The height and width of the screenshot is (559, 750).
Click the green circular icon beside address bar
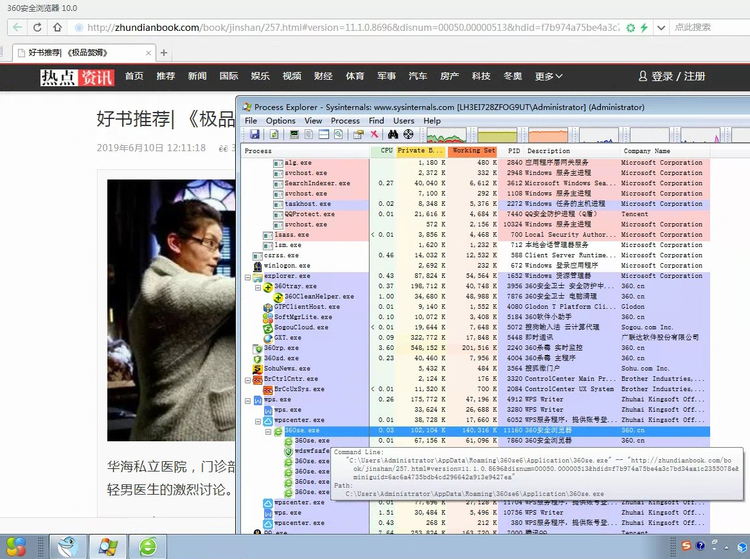coord(631,28)
